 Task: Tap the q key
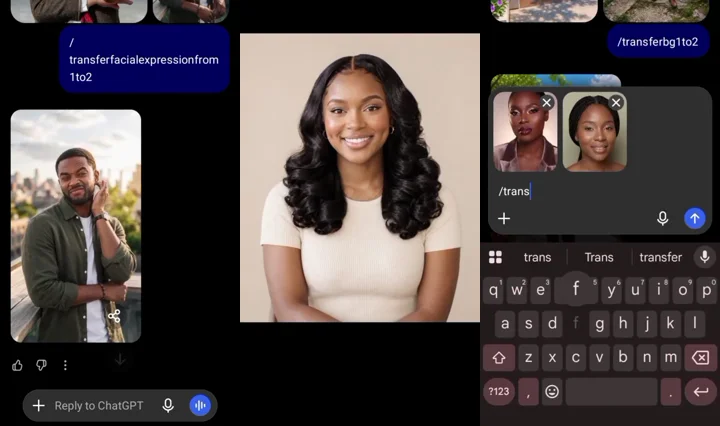[493, 290]
